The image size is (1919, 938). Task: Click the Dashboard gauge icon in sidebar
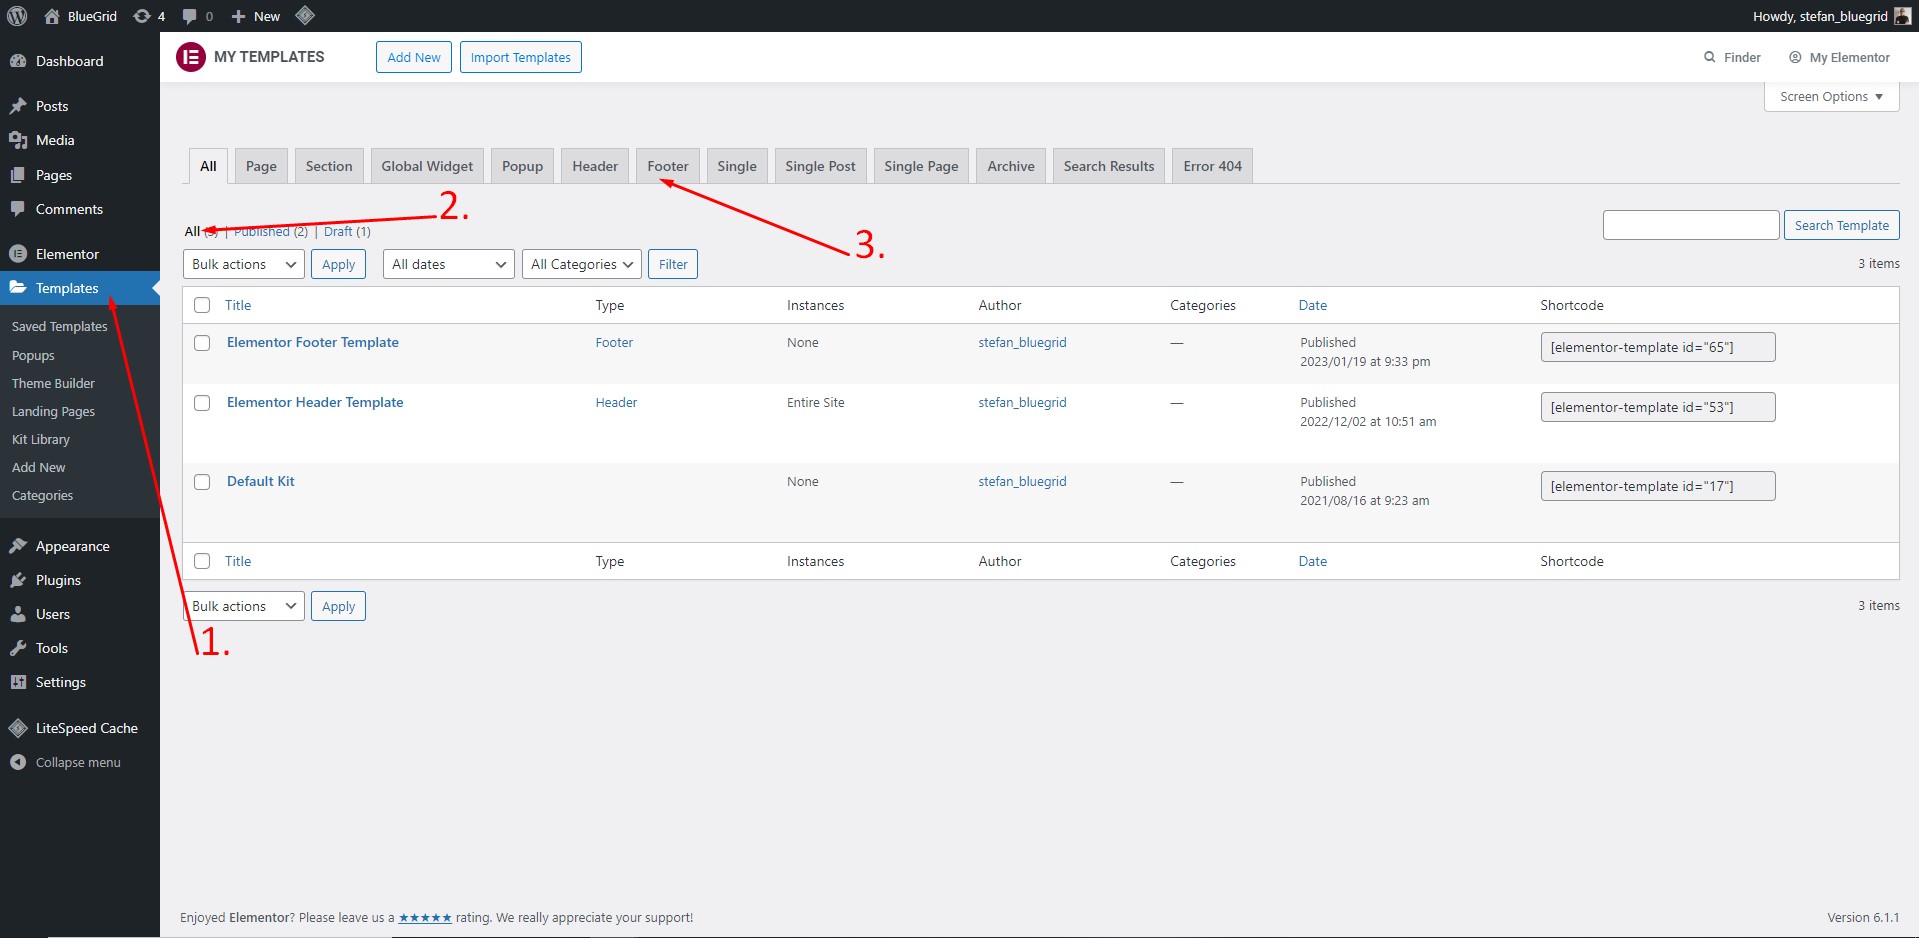tap(18, 61)
